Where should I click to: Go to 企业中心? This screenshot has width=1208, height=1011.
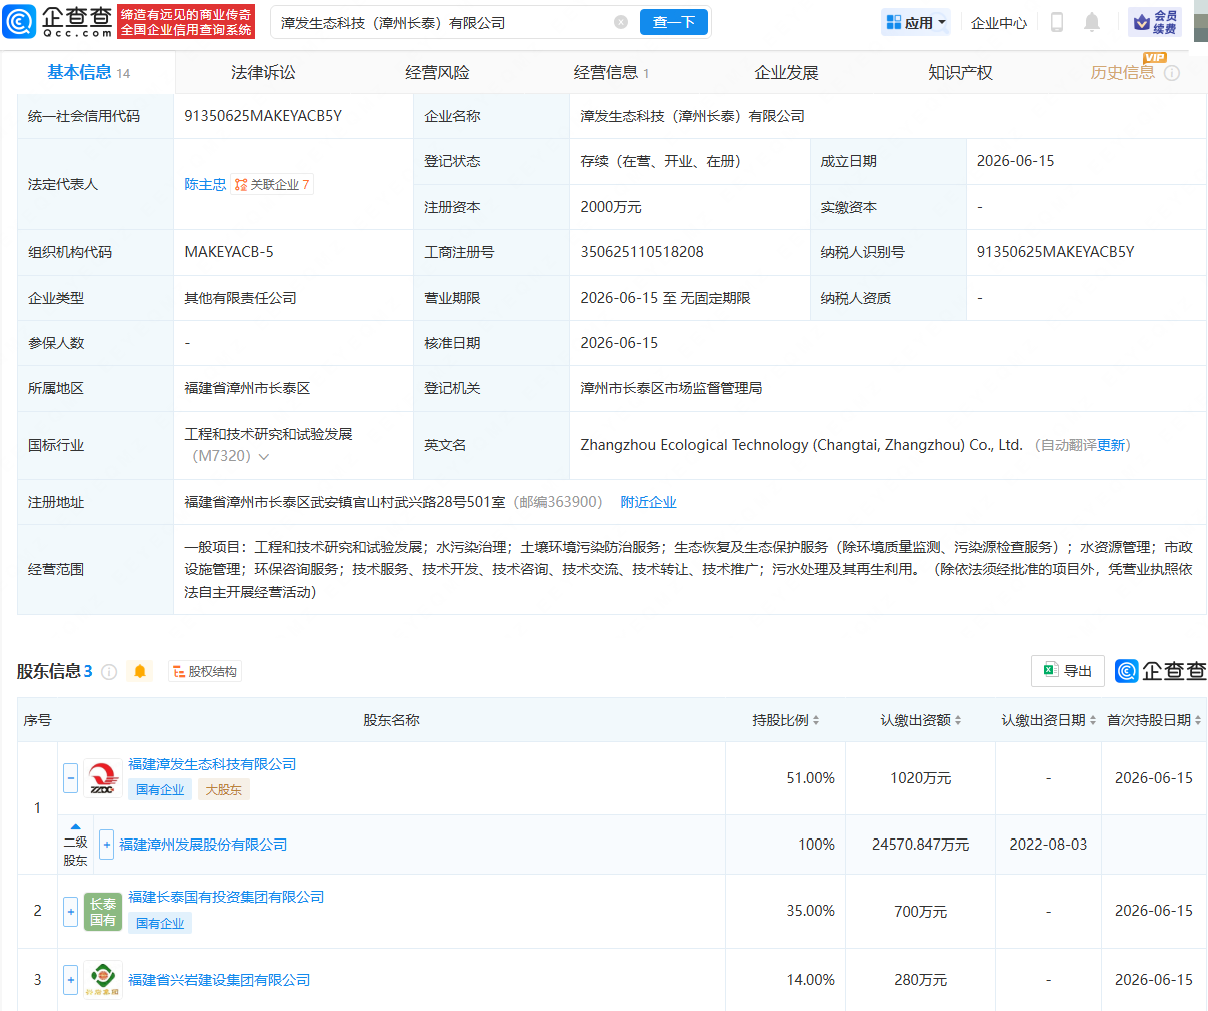click(x=999, y=23)
